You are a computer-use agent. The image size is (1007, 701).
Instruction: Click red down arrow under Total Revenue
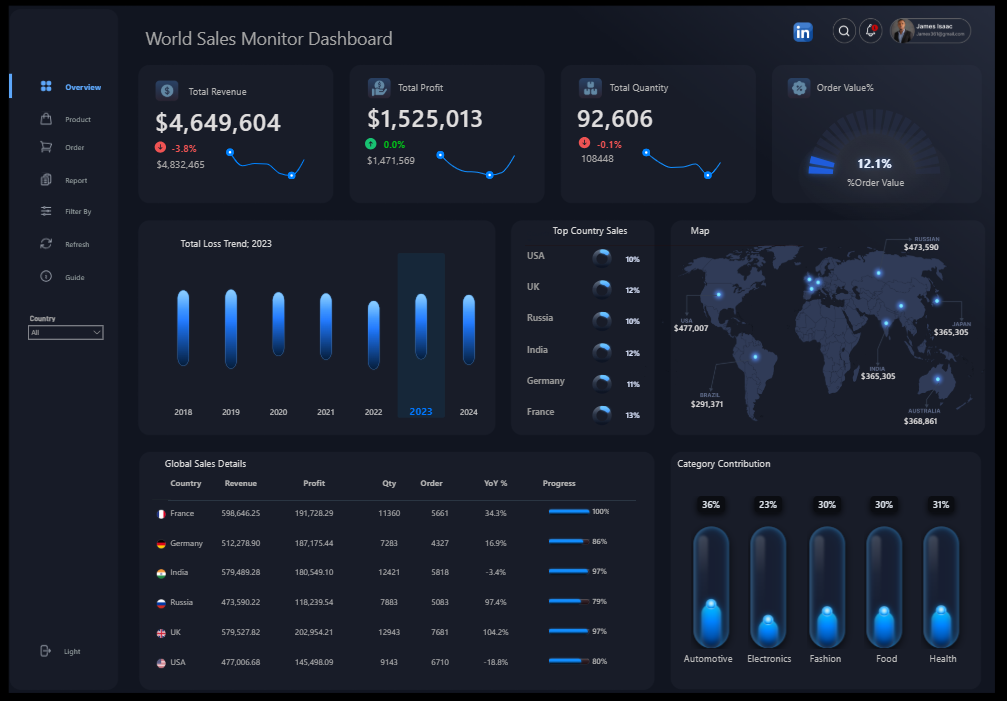click(160, 147)
